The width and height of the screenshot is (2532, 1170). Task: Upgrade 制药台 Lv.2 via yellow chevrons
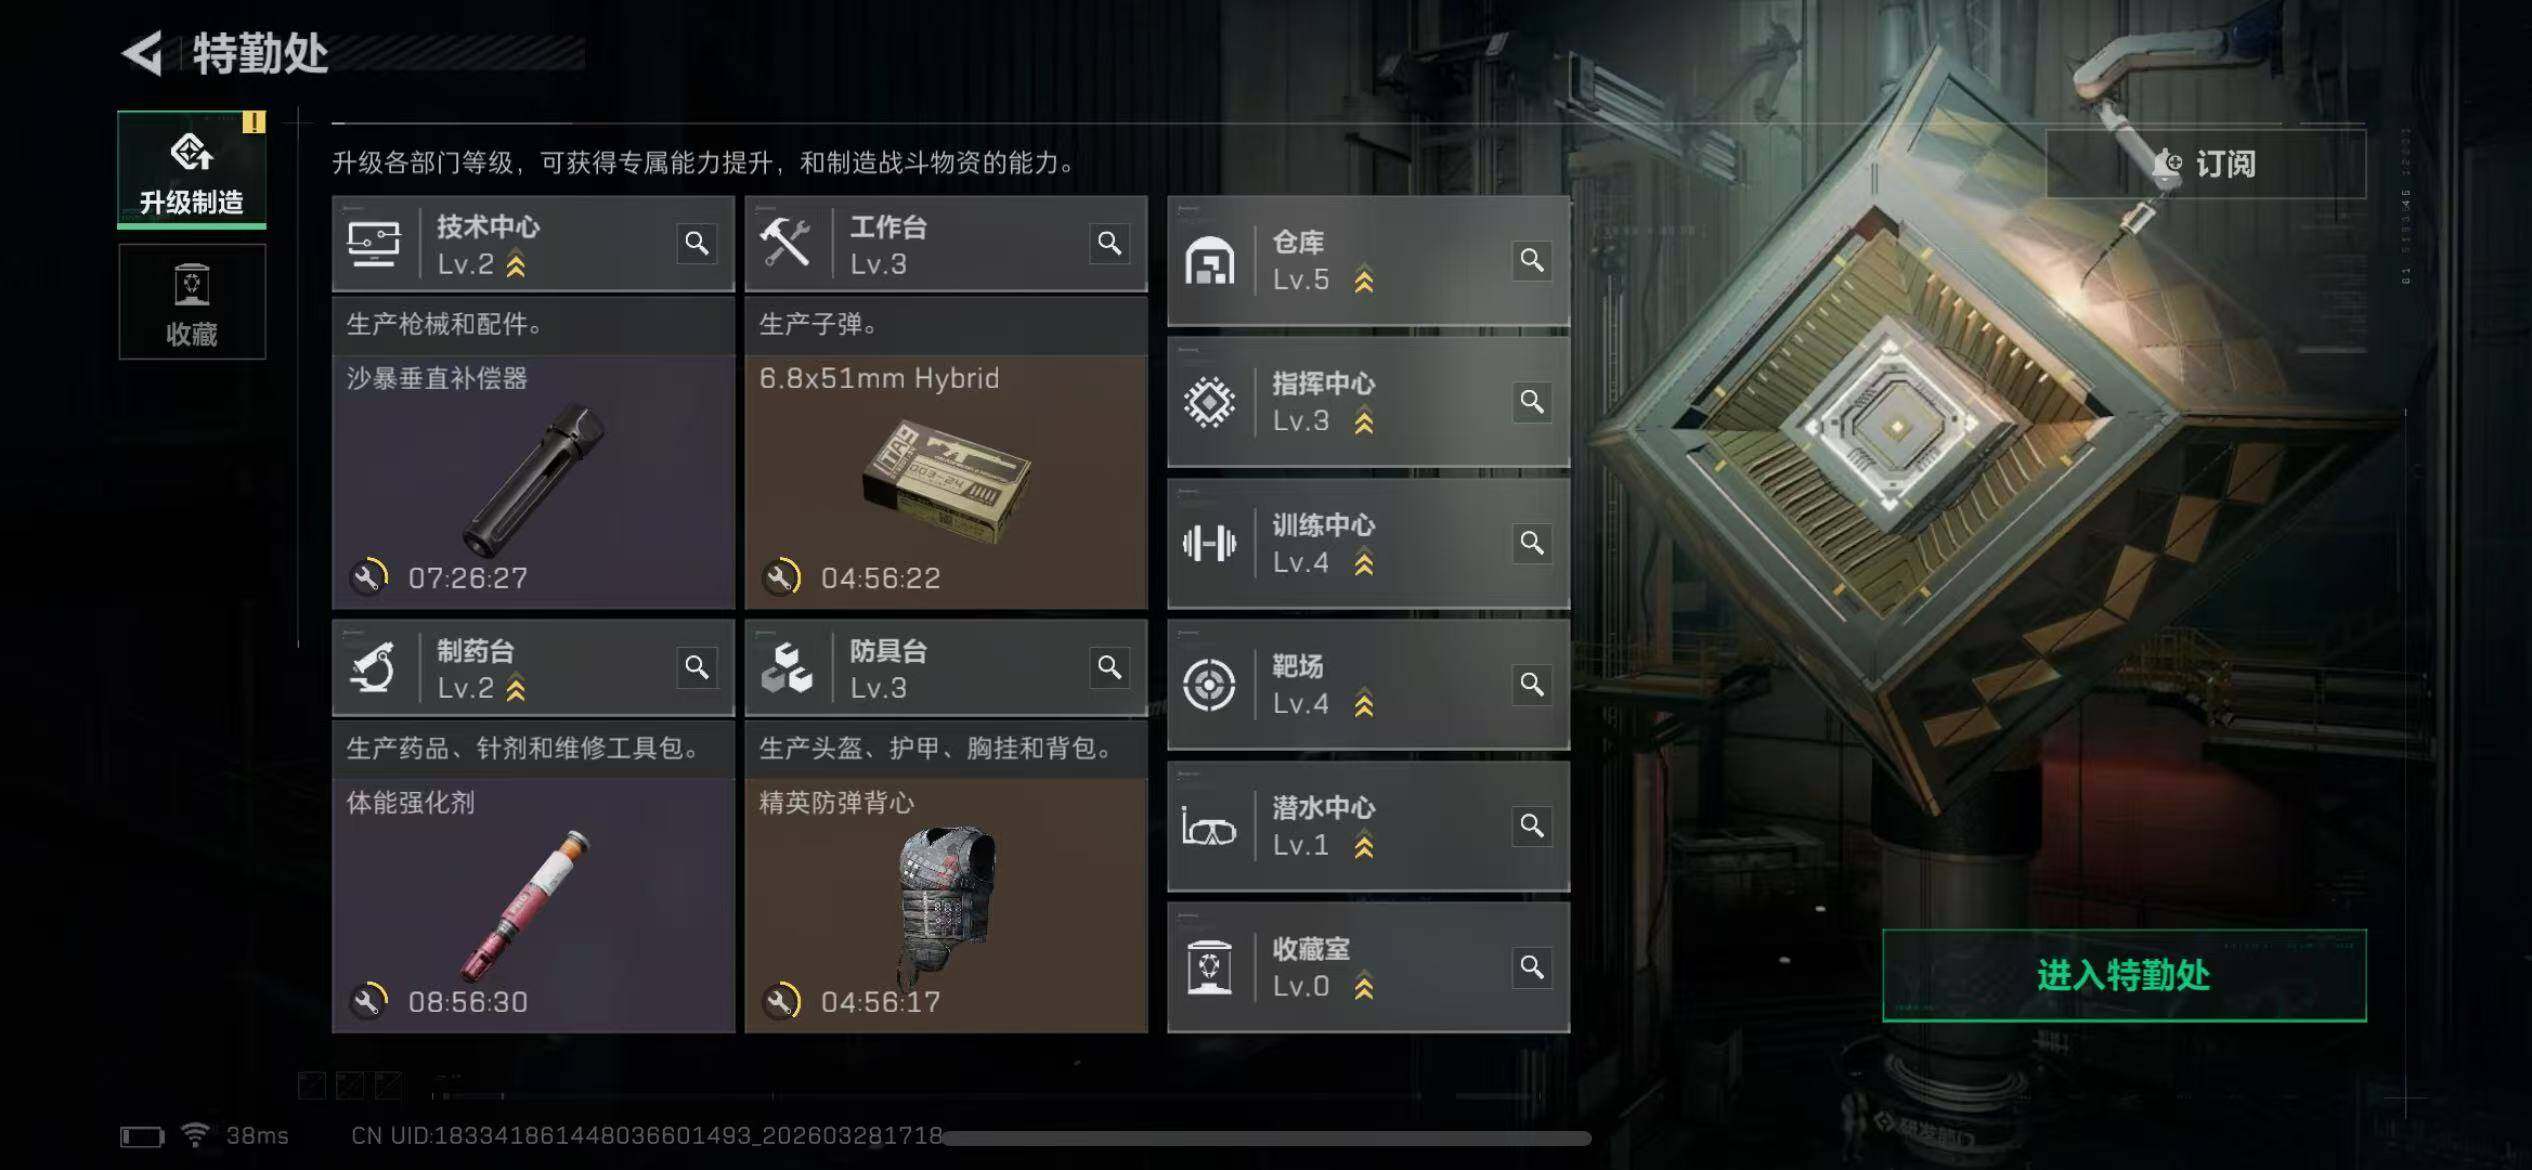pos(516,689)
